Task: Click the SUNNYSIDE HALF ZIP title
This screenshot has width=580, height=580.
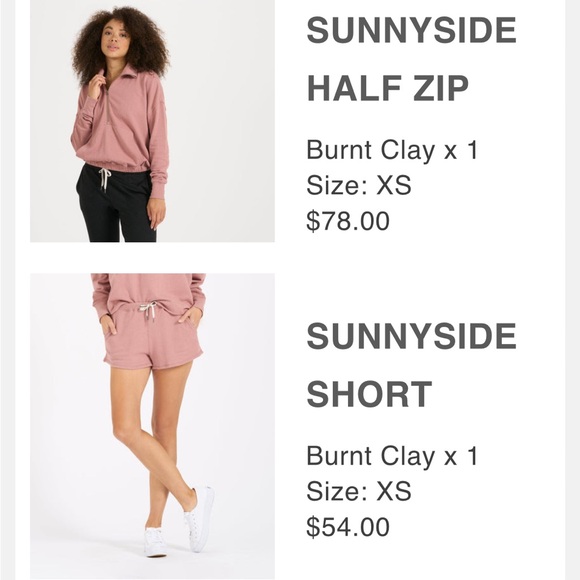Action: coord(411,58)
